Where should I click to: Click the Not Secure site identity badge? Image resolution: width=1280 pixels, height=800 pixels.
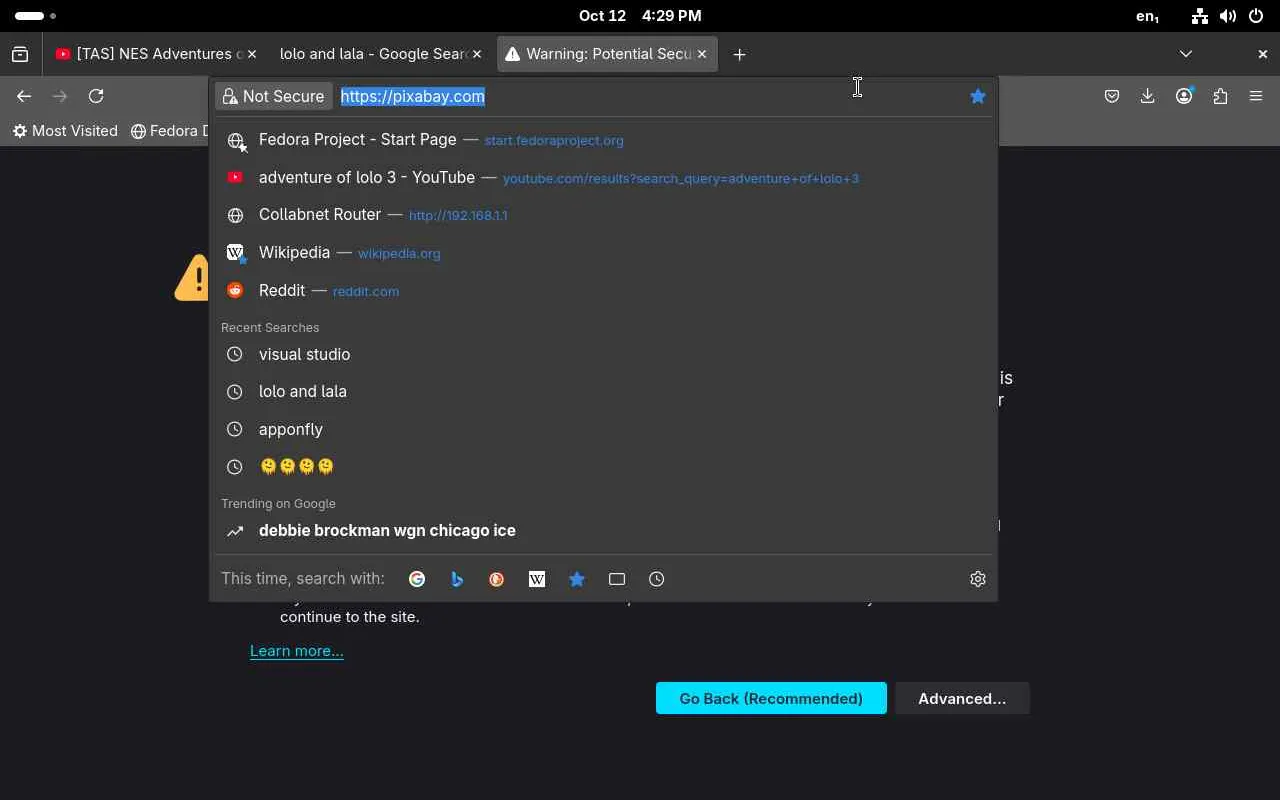274,96
